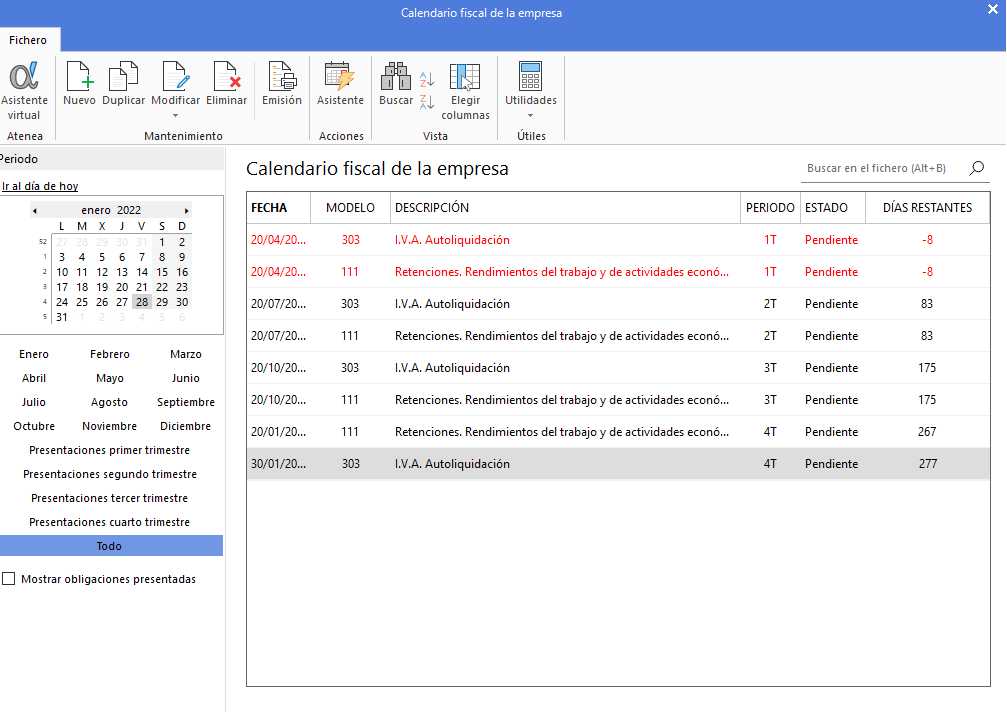Screen dimensions: 1007x712
Task: Filter by Junio
Action: click(x=186, y=378)
